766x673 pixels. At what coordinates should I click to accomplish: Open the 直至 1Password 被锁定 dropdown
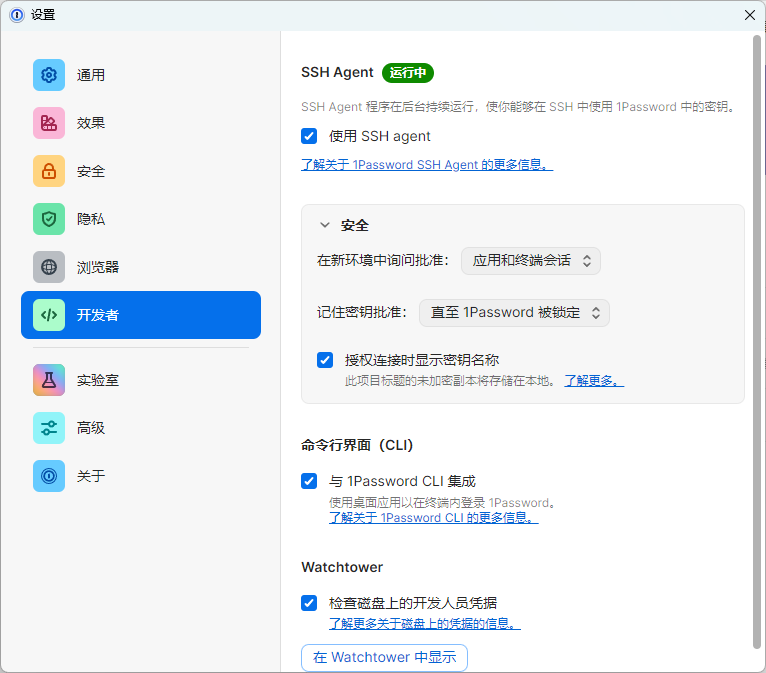click(x=514, y=313)
